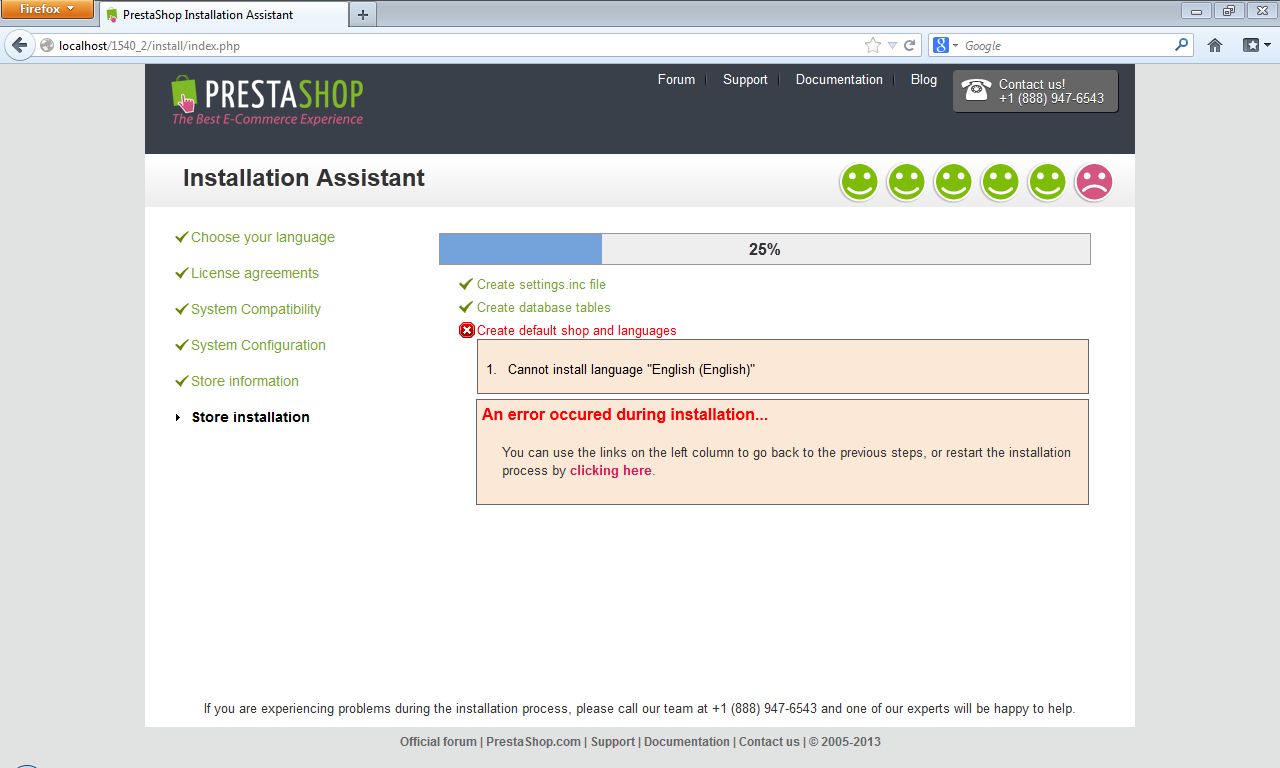Viewport: 1280px width, 768px height.
Task: Click the site identity globe icon
Action: (x=46, y=45)
